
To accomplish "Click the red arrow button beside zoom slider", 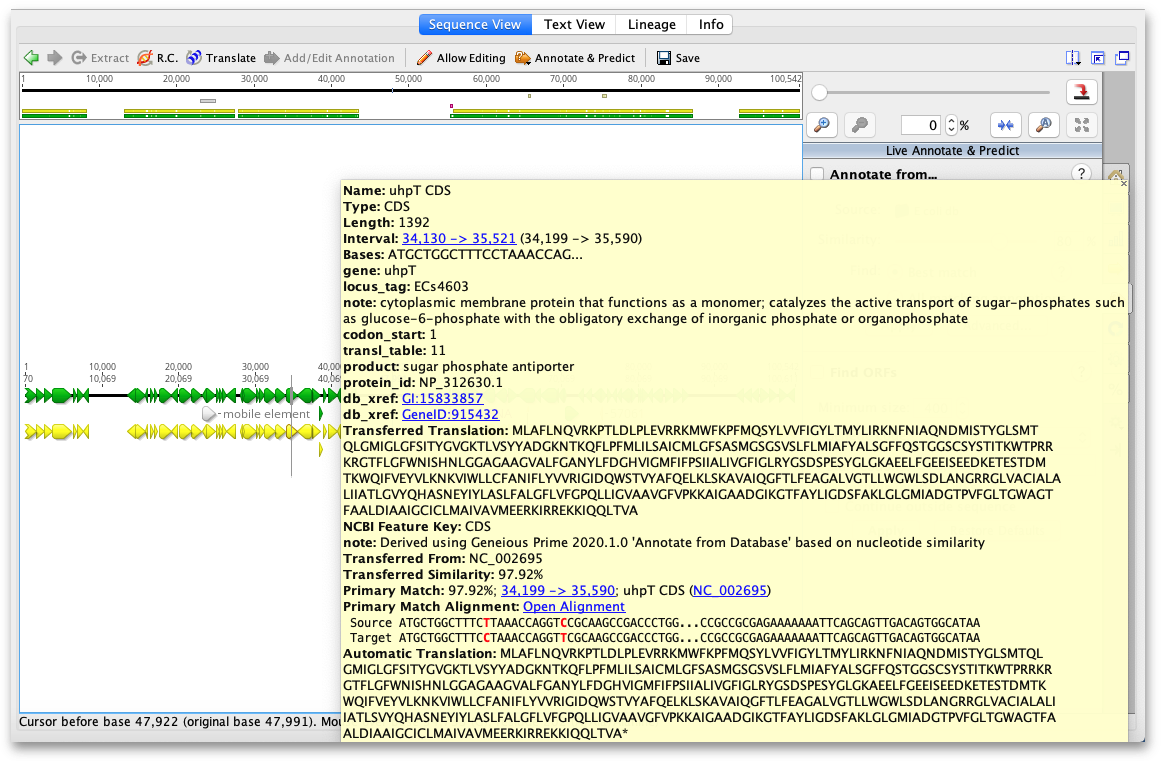I will [1081, 92].
